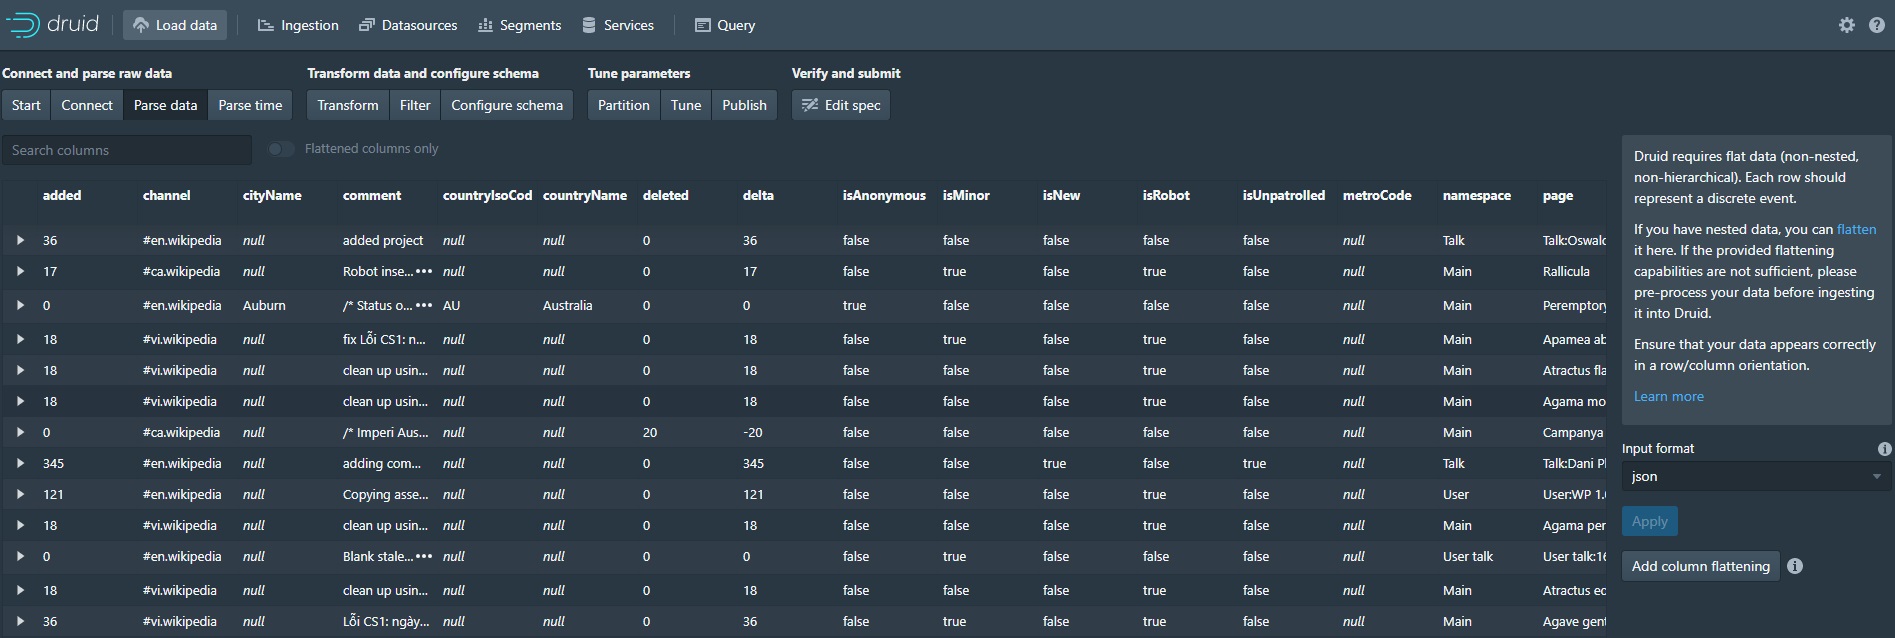Image resolution: width=1895 pixels, height=638 pixels.
Task: Open the Input format json dropdown
Action: pyautogui.click(x=1755, y=477)
